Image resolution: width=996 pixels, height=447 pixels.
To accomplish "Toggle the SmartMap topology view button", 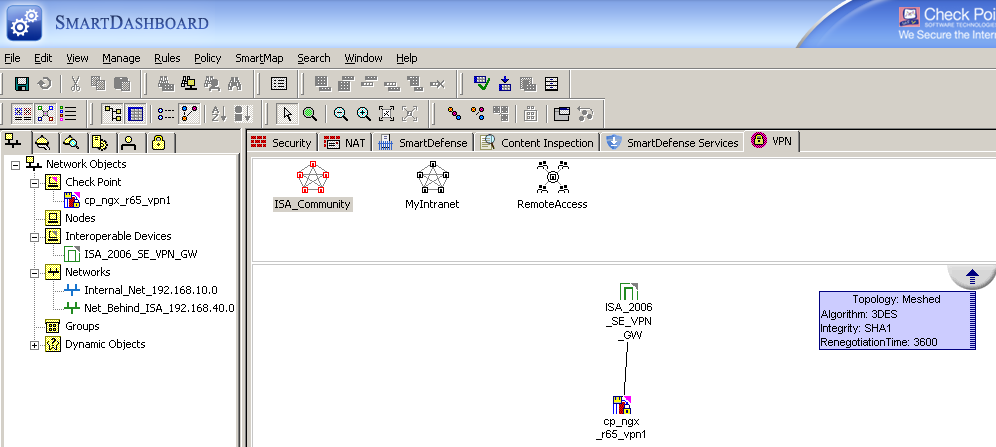I will tap(45, 114).
